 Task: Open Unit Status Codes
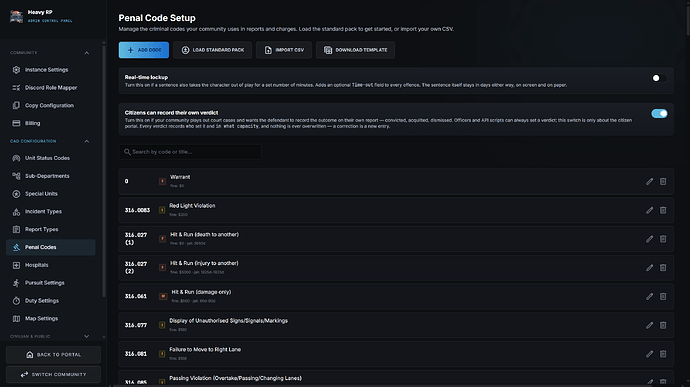tap(51, 158)
